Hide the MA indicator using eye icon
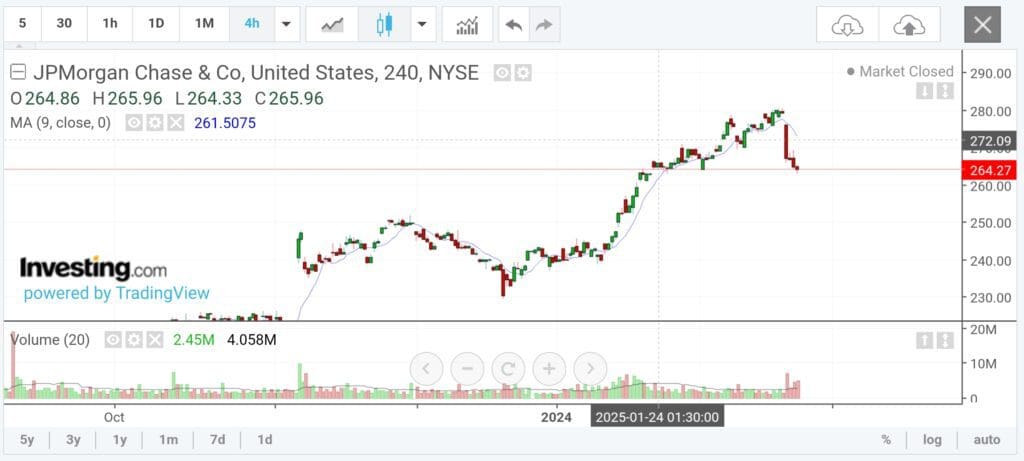 click(x=134, y=123)
